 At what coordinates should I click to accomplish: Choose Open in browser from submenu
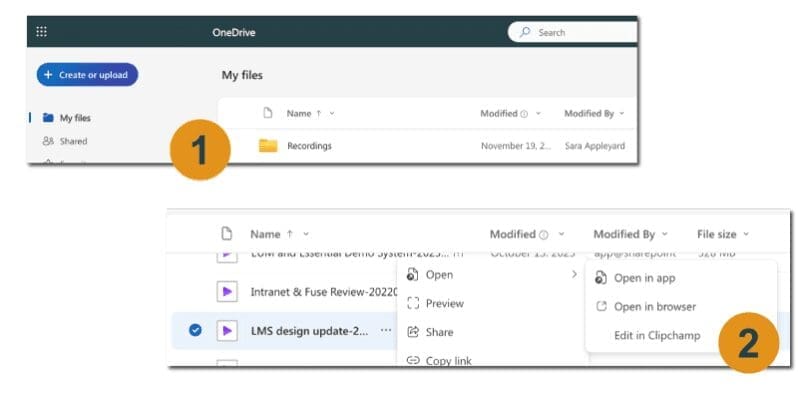click(654, 306)
